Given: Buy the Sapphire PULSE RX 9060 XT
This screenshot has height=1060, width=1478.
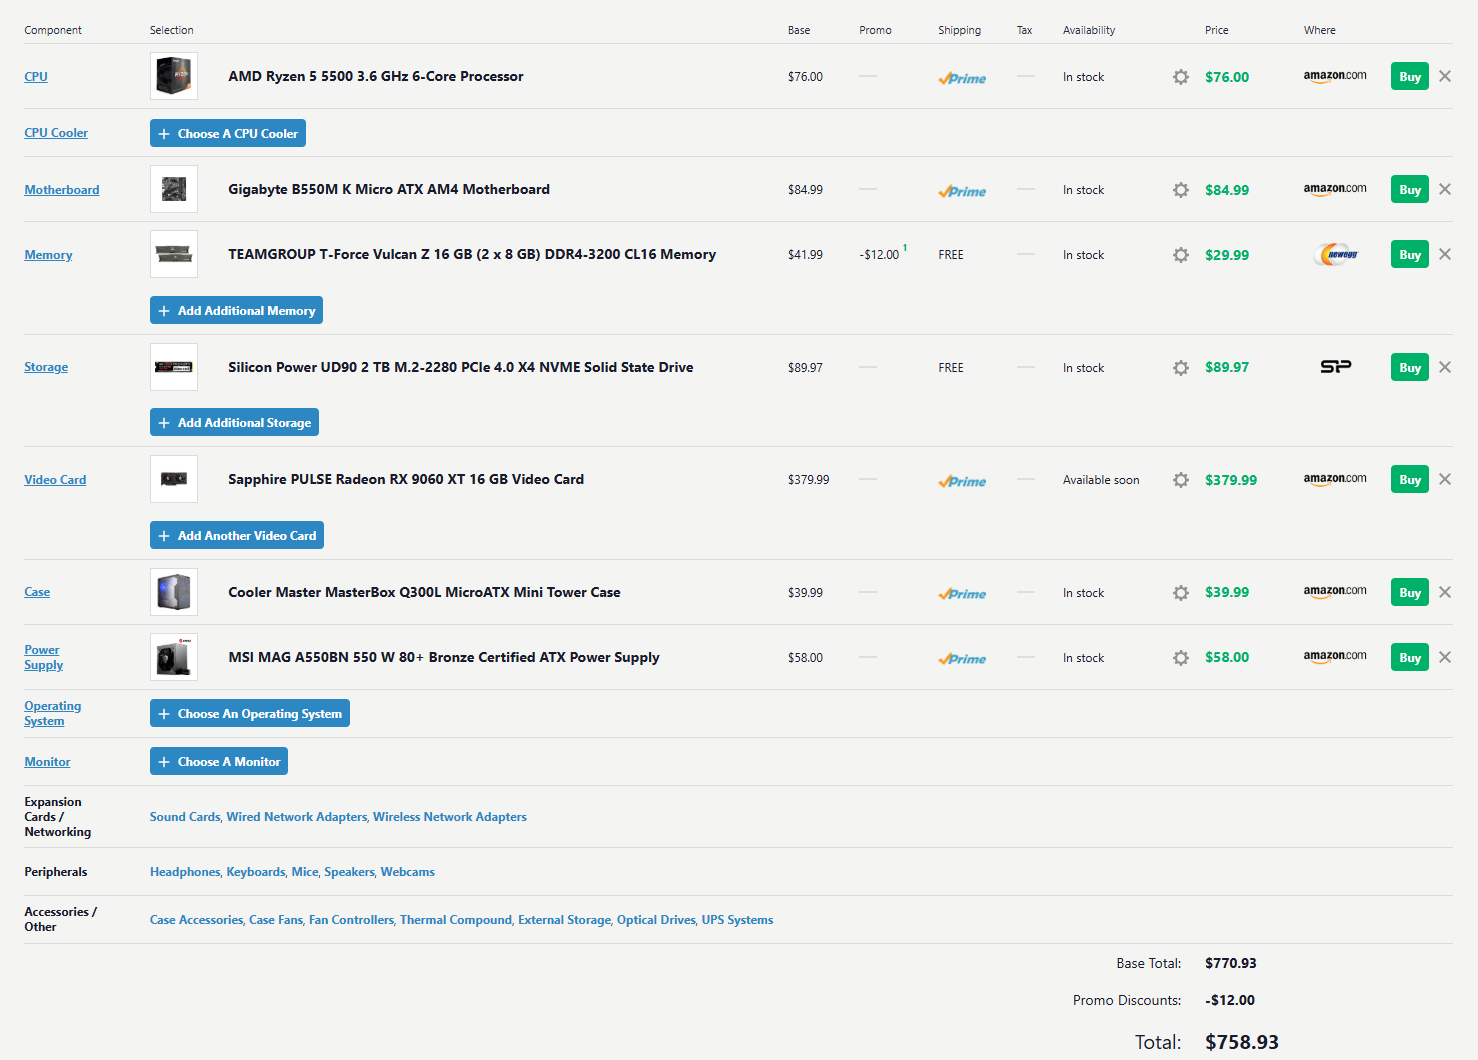Looking at the screenshot, I should 1410,479.
